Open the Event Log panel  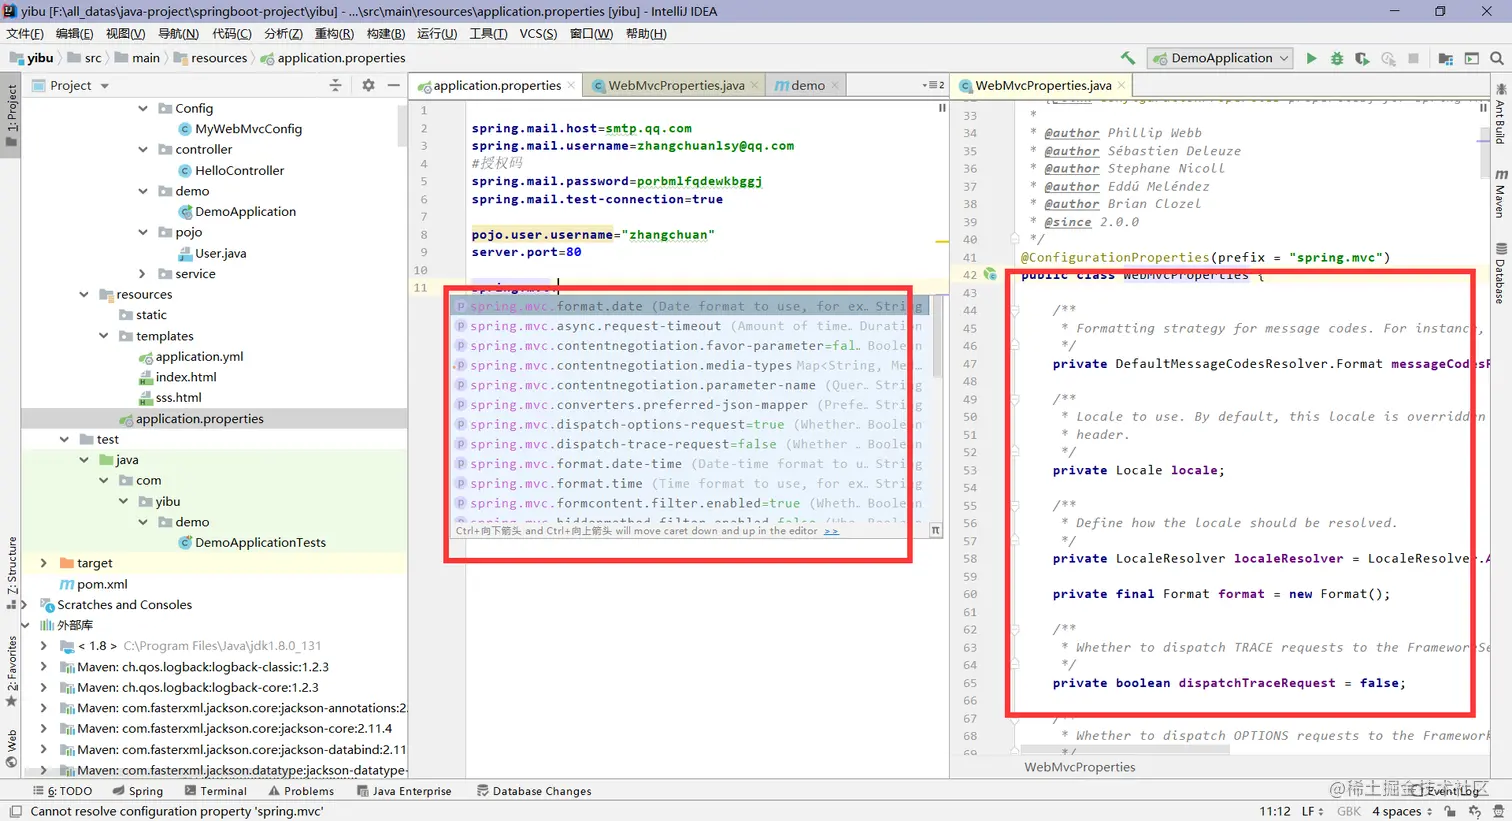pos(1447,790)
